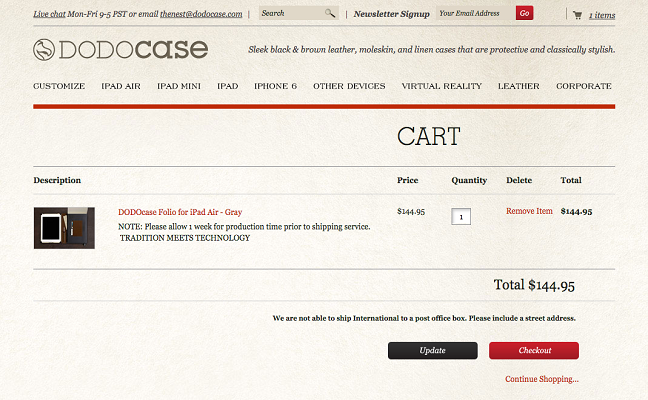The image size is (648, 400).
Task: Click the cart 'Total $144.95' summary
Action: point(534,285)
